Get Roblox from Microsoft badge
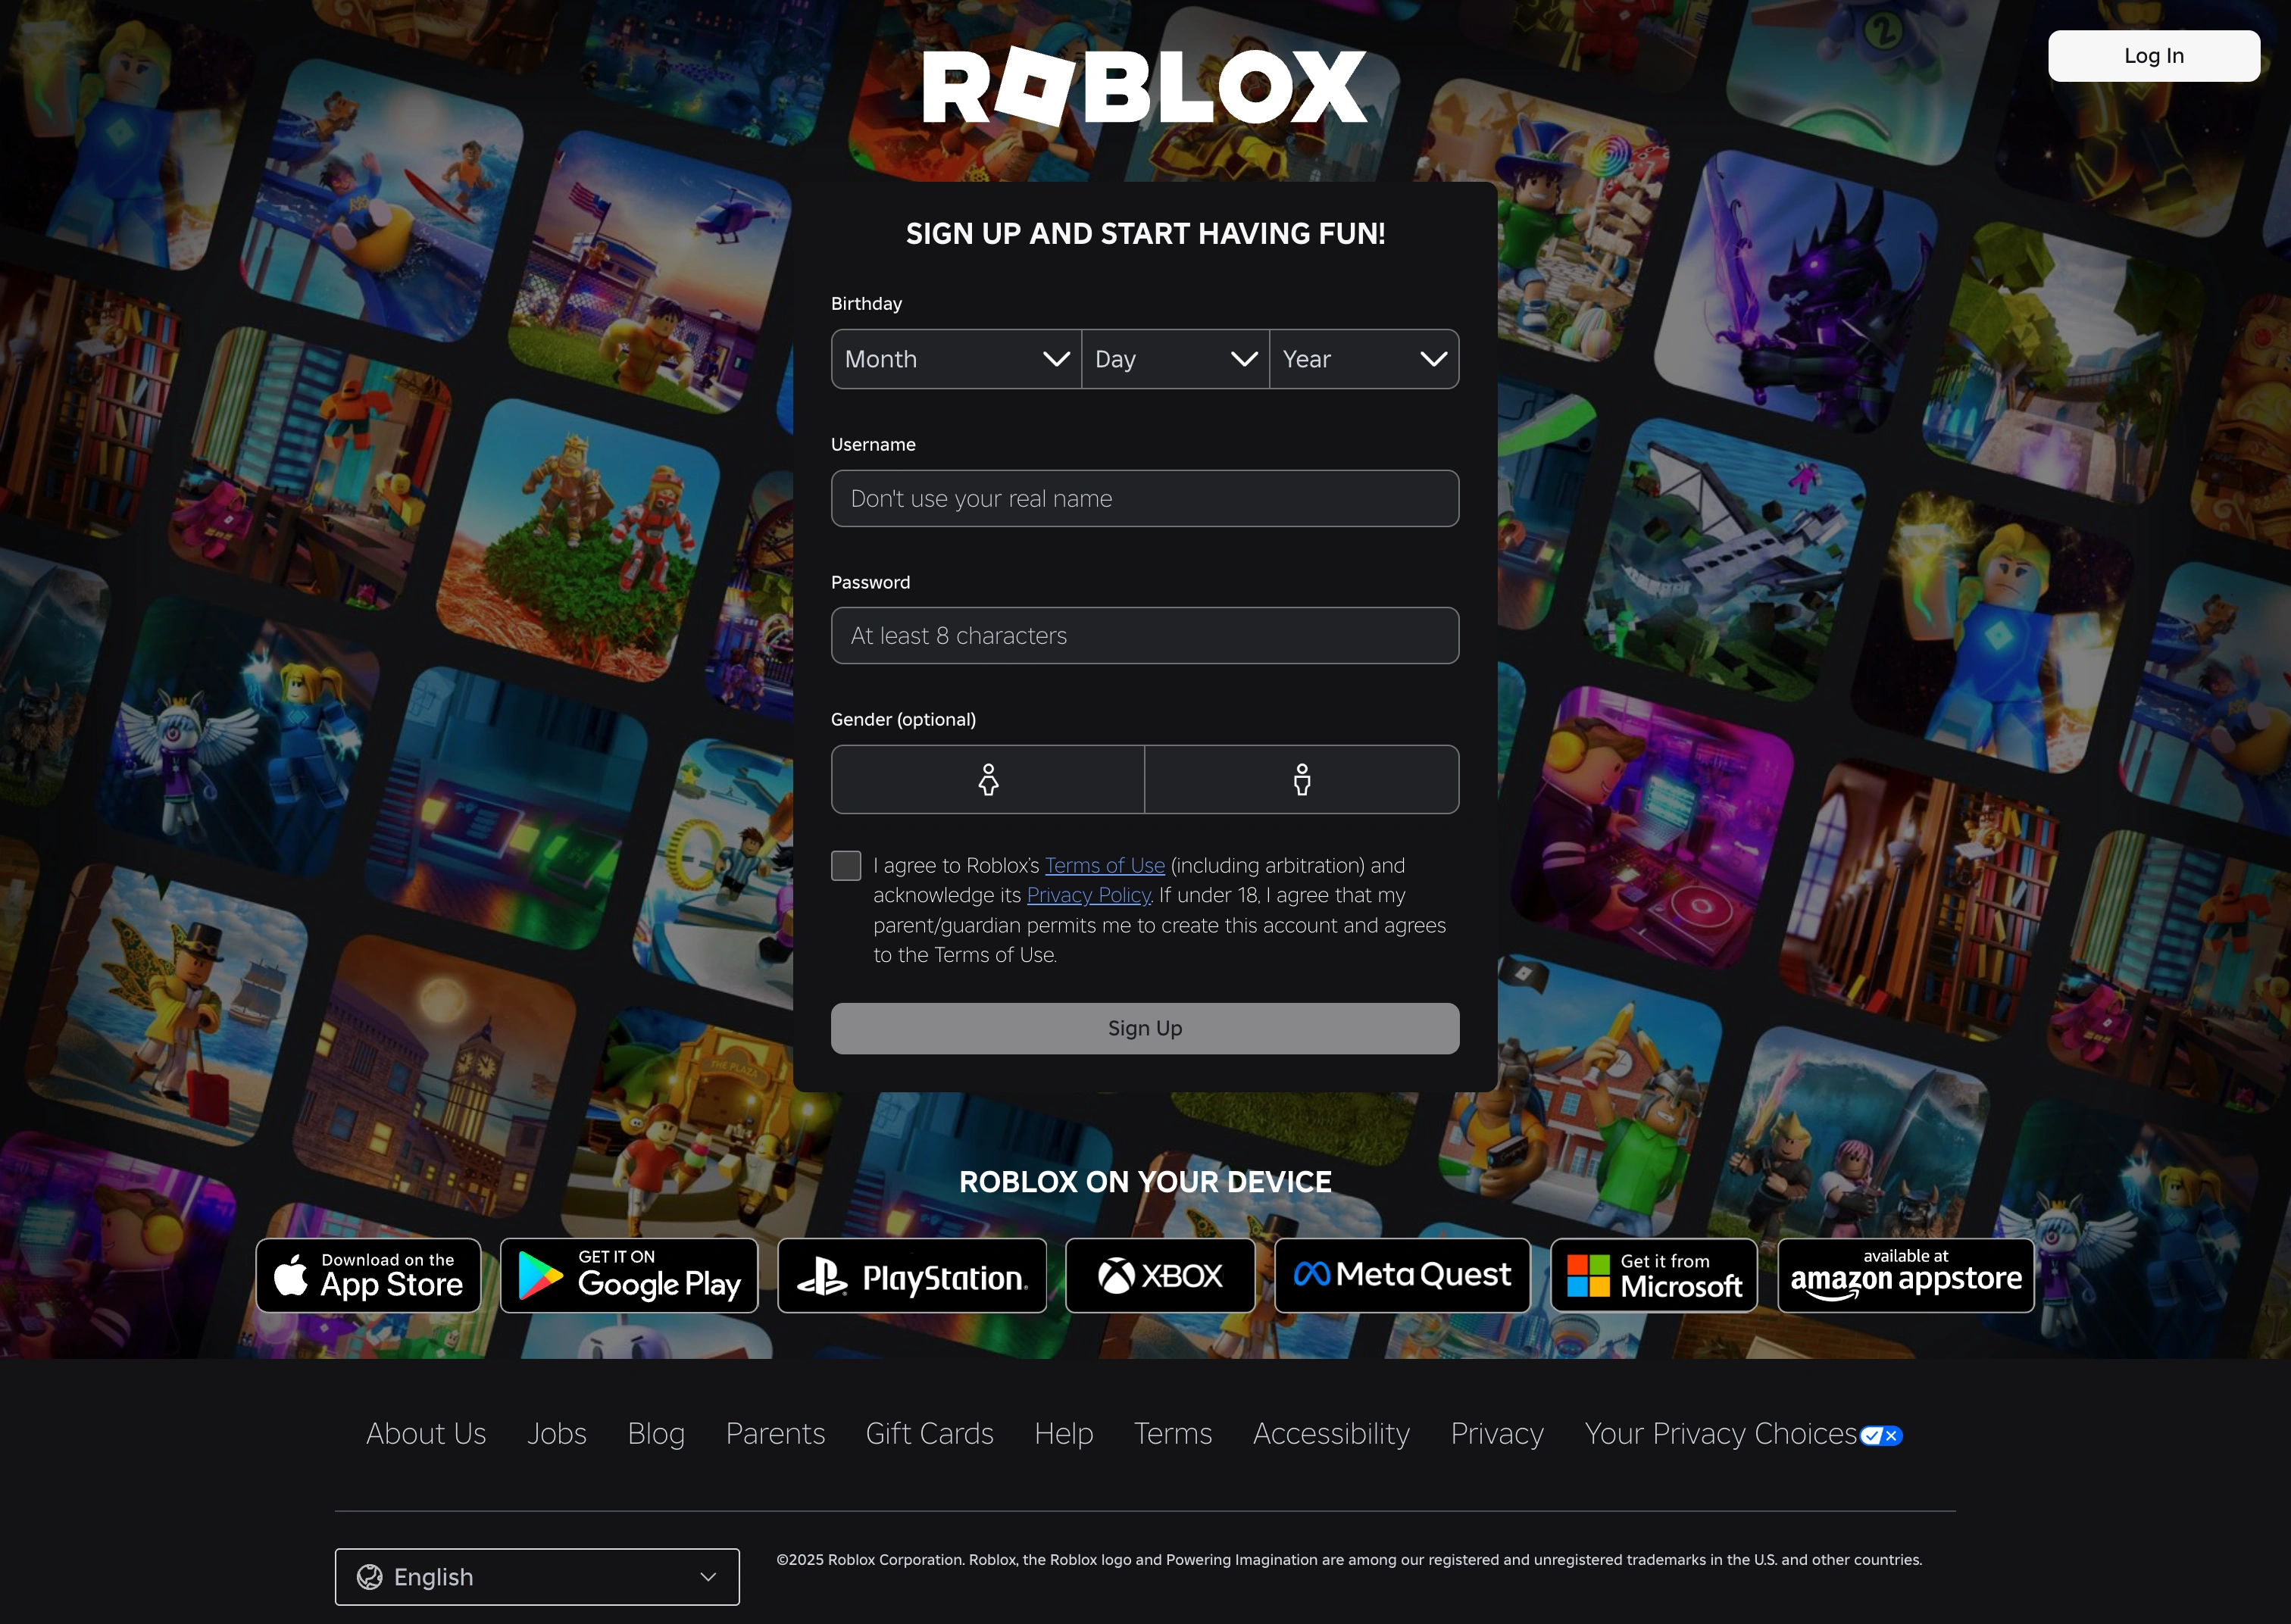 [x=1653, y=1275]
